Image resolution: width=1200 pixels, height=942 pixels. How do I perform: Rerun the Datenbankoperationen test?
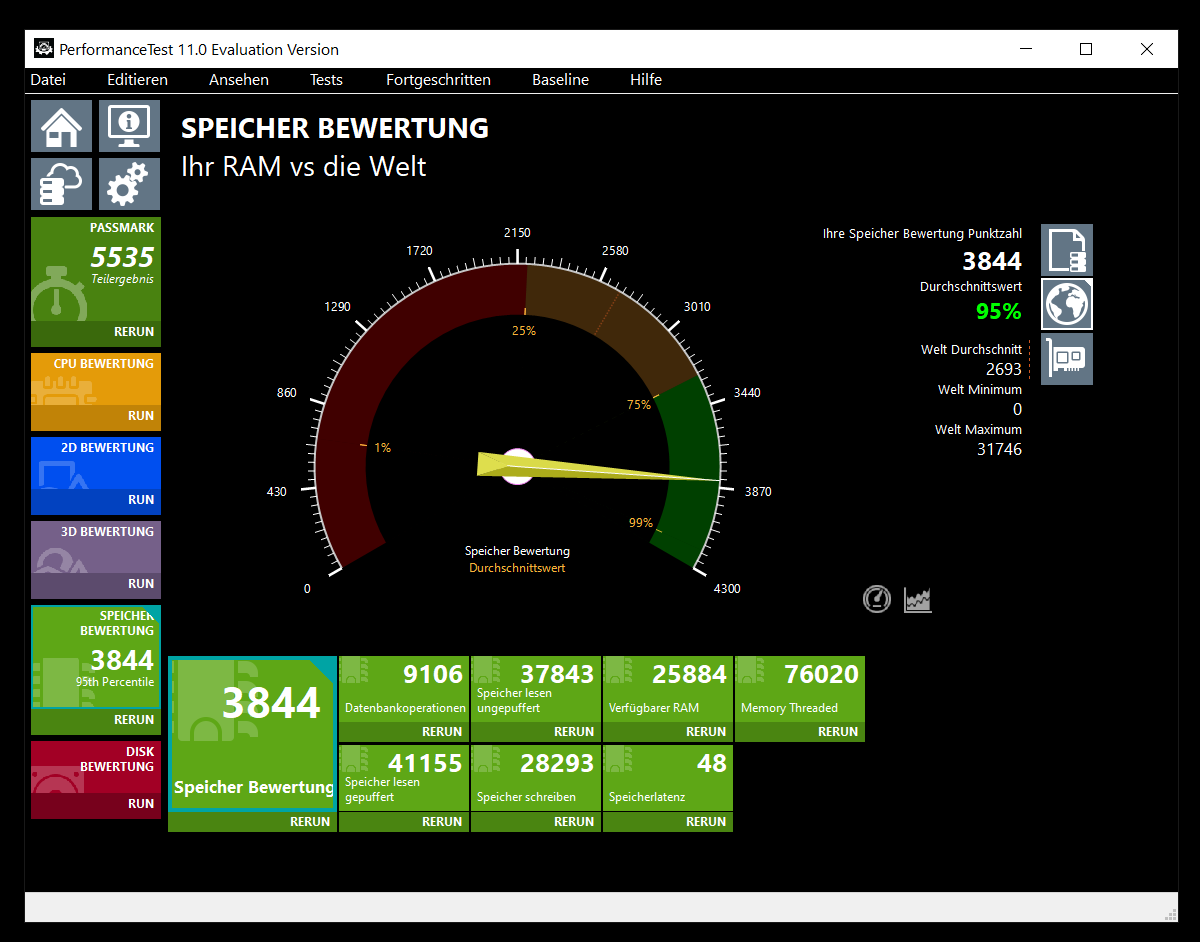[x=404, y=732]
